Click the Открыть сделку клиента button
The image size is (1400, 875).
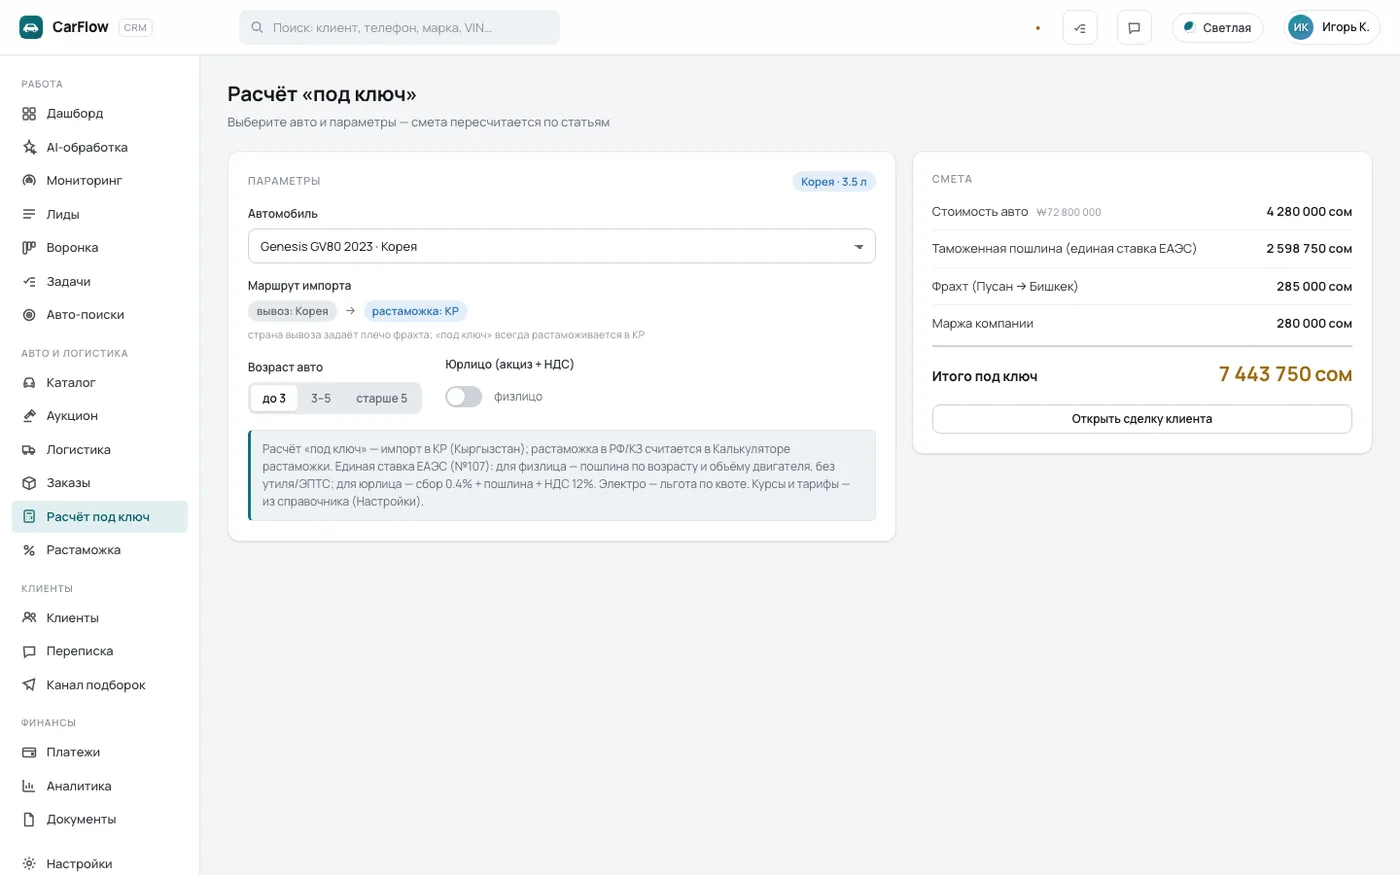point(1142,419)
